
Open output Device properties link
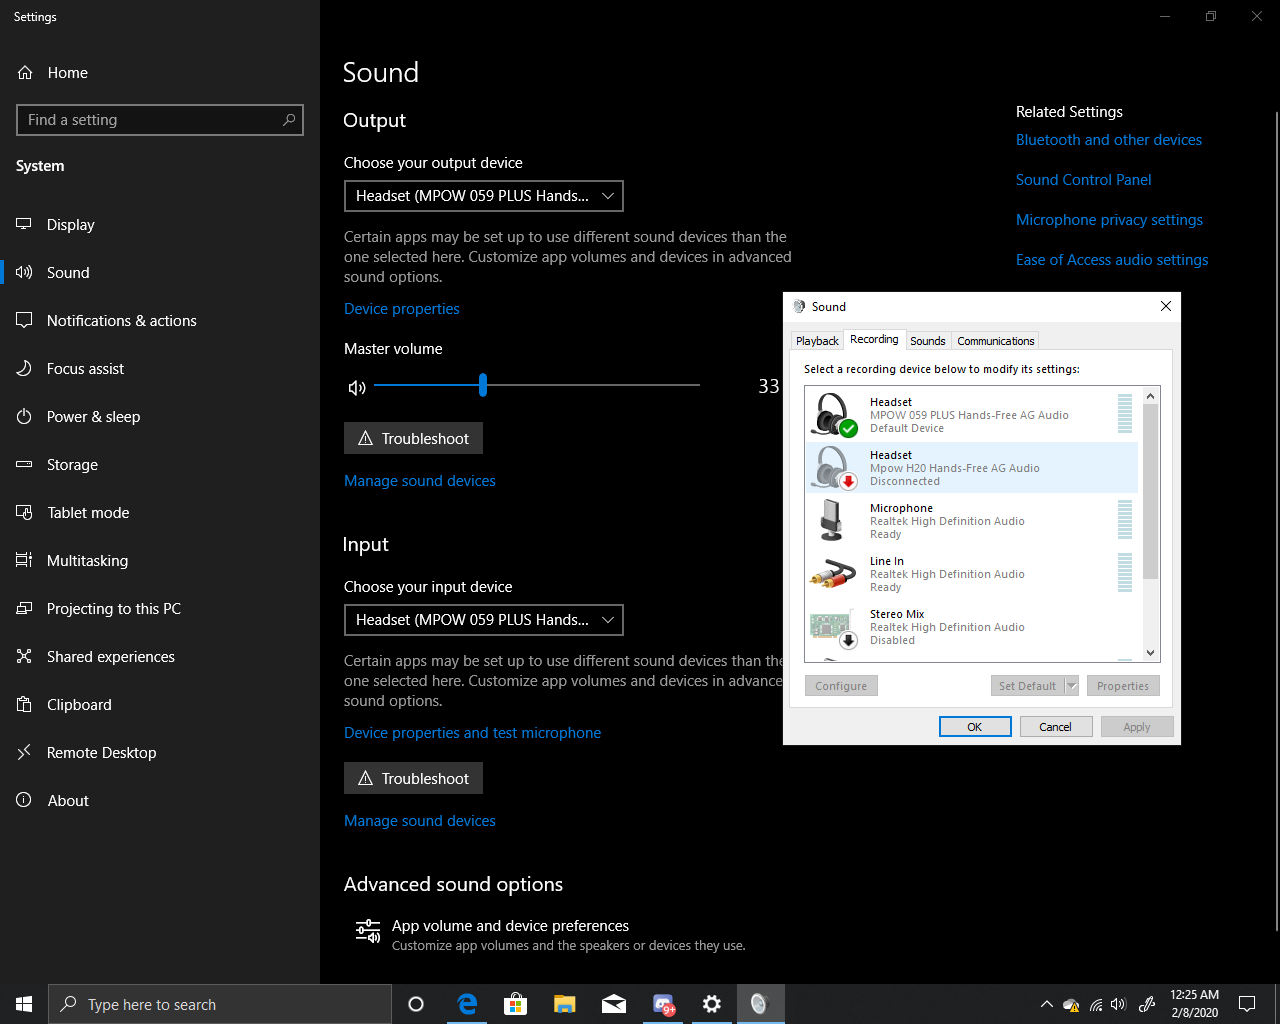(402, 309)
